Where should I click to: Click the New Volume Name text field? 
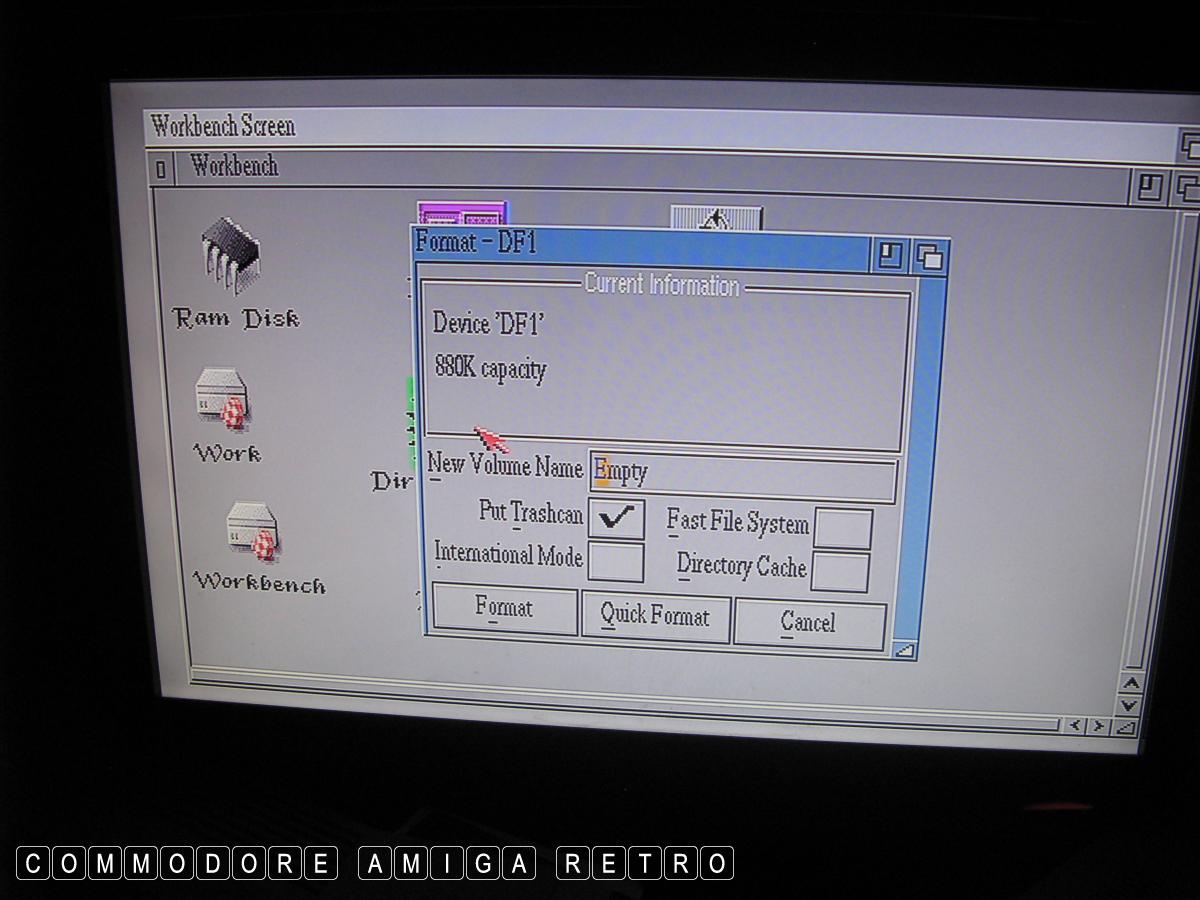pyautogui.click(x=742, y=478)
